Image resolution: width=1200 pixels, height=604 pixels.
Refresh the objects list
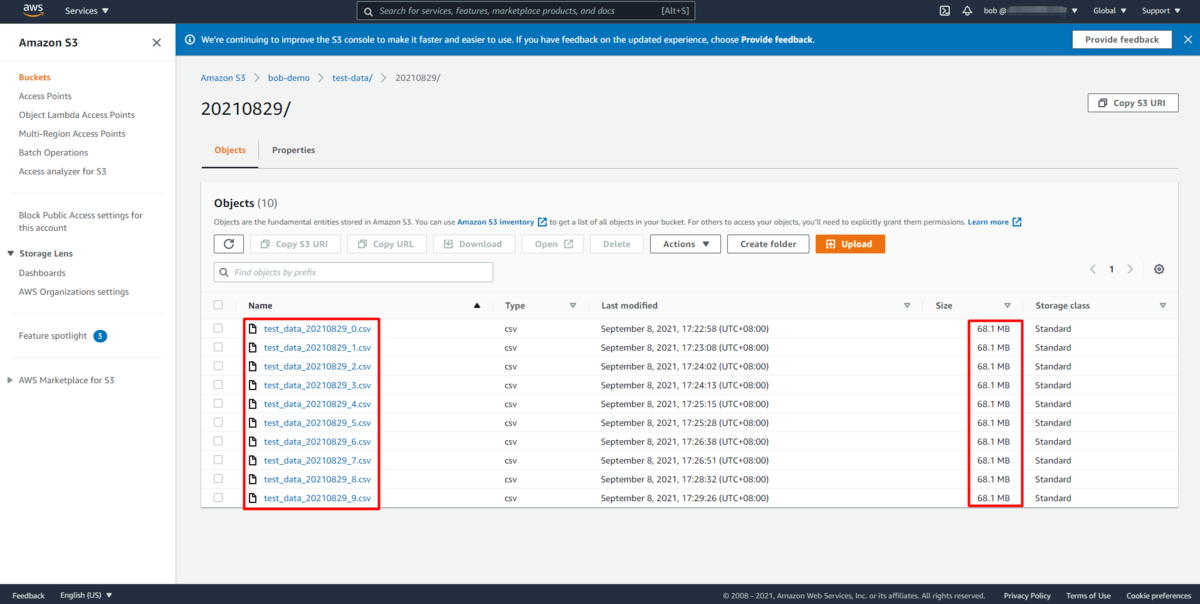pos(229,244)
